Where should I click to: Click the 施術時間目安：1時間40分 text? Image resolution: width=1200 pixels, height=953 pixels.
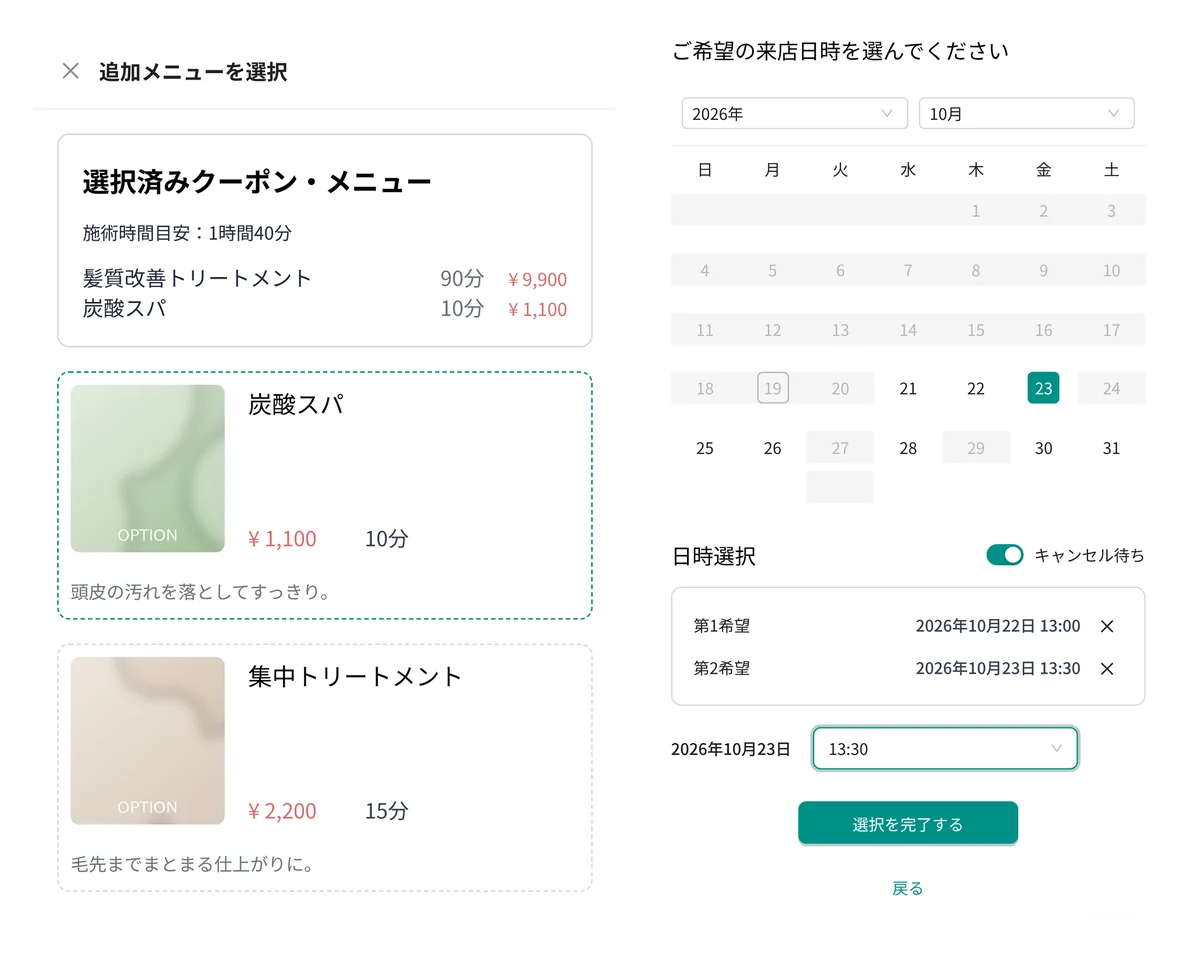coord(187,233)
